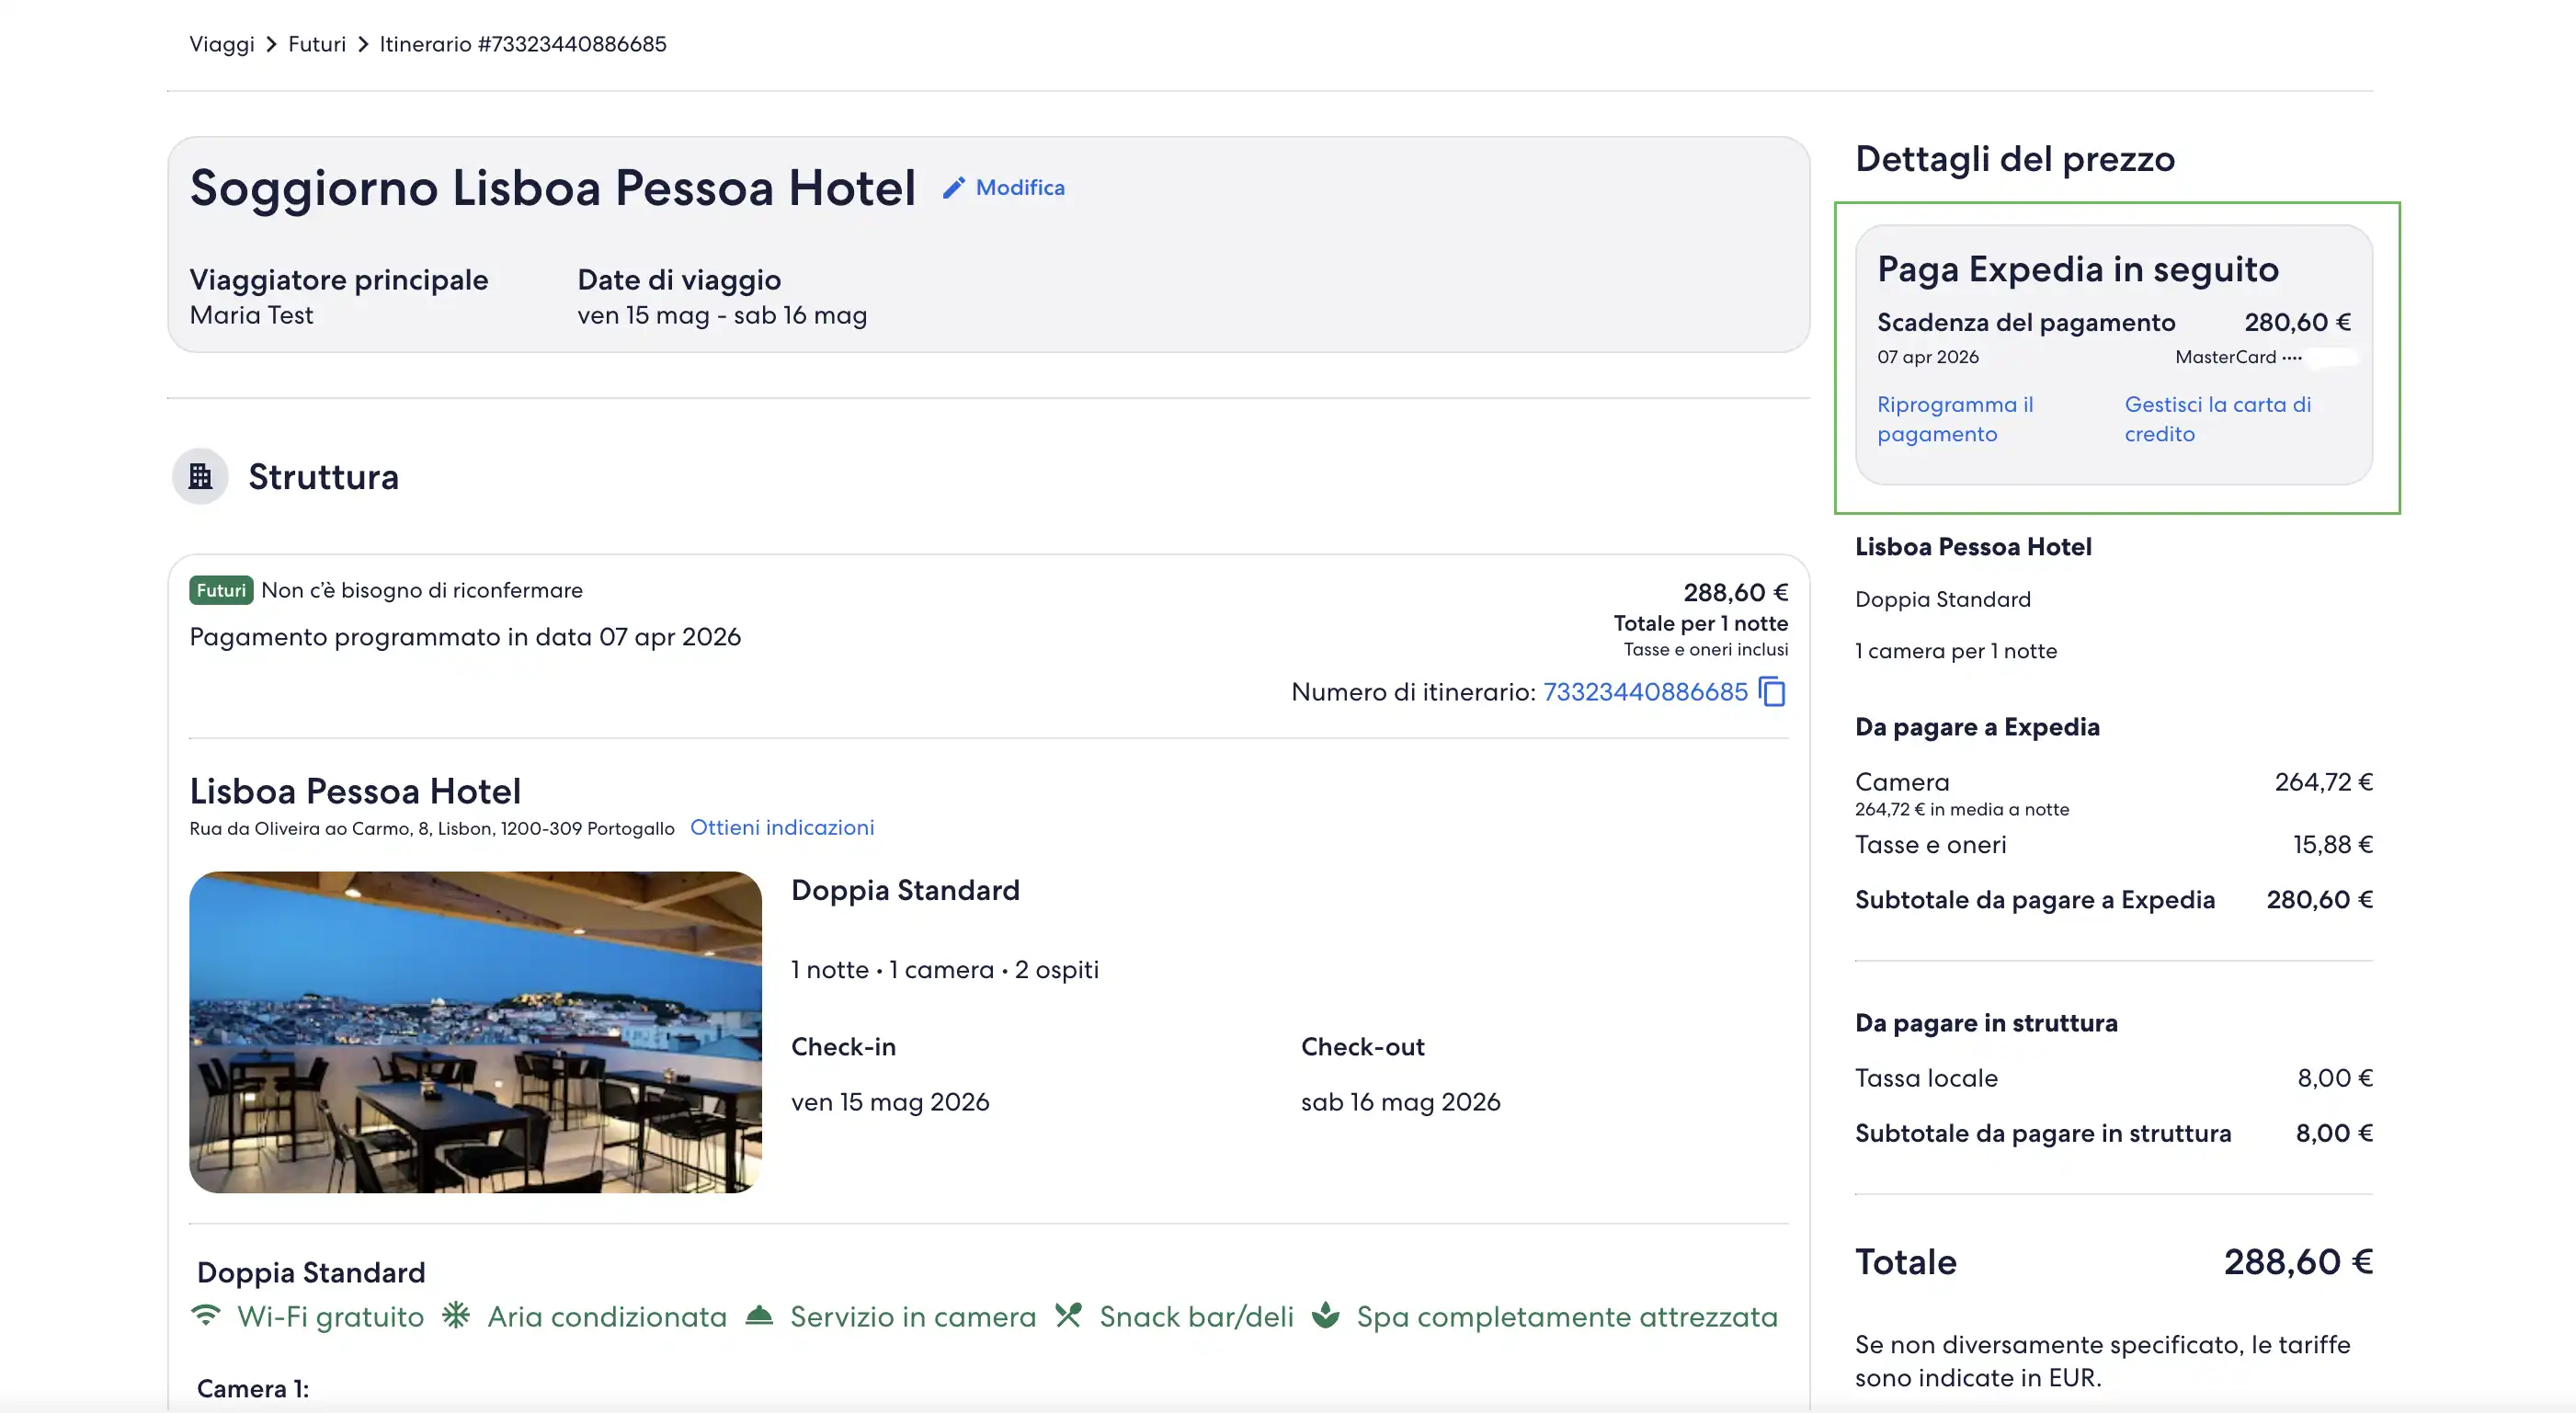Click the Snack bar/deli utensils icon
2576x1413 pixels.
click(x=1069, y=1317)
